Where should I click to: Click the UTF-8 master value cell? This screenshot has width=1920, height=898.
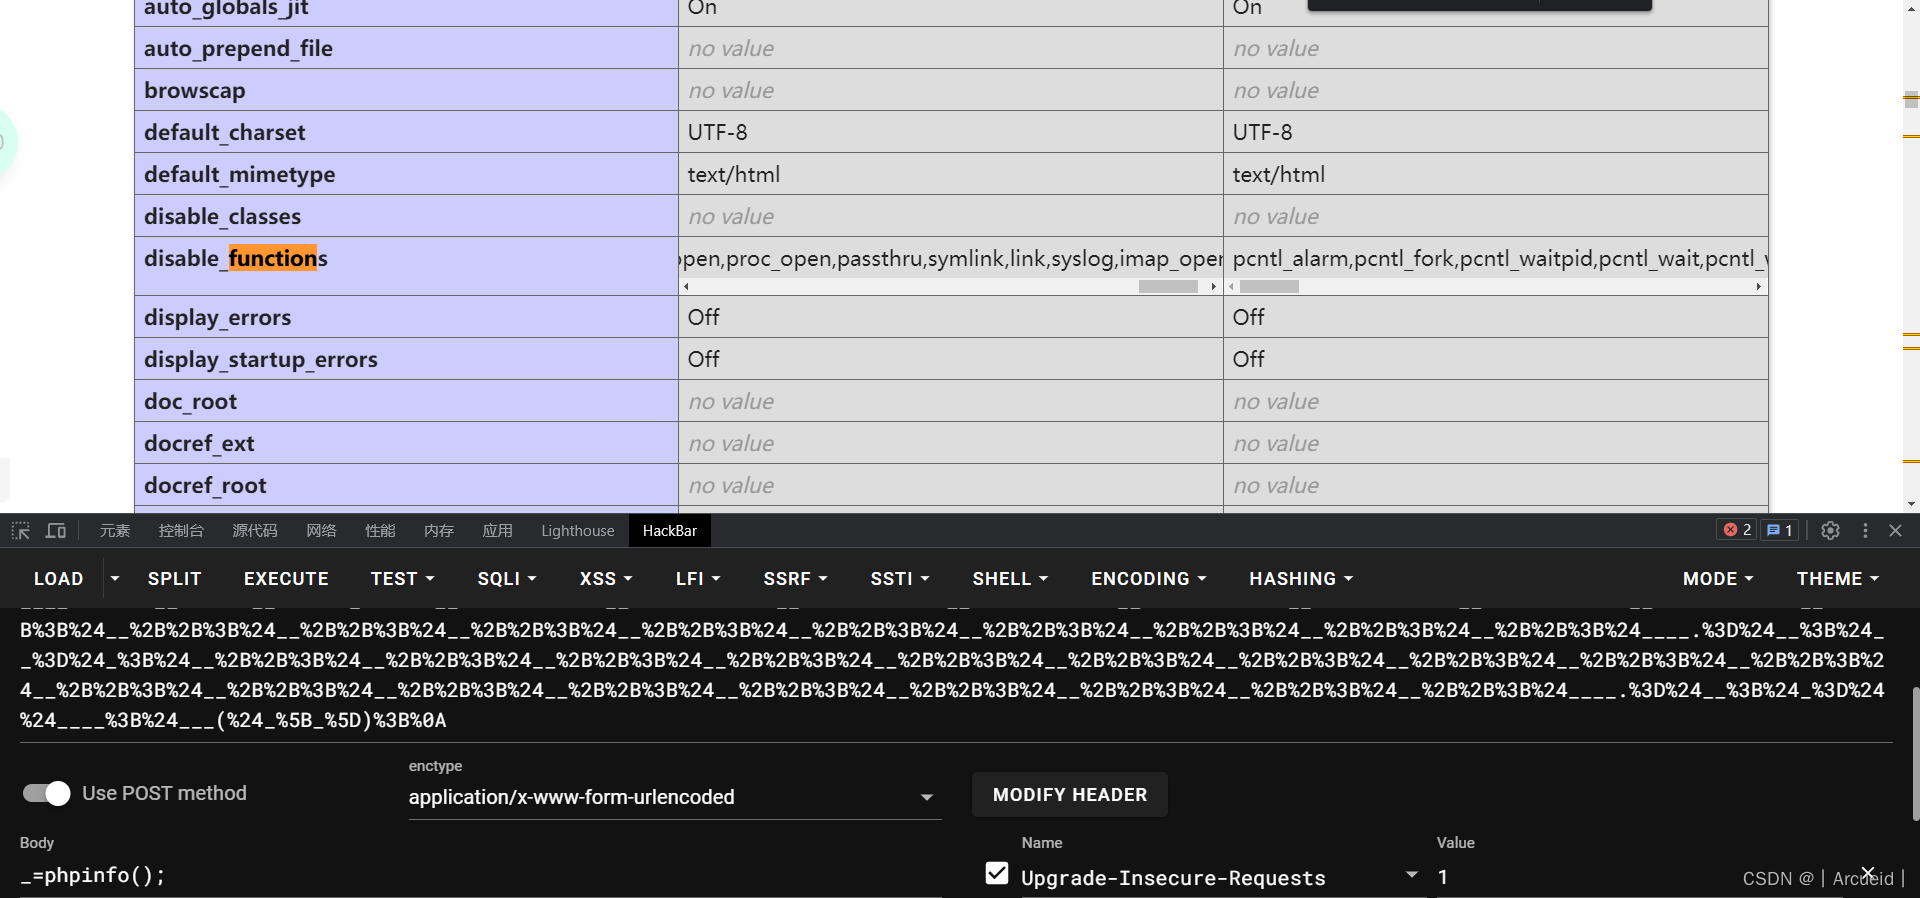click(x=1496, y=132)
